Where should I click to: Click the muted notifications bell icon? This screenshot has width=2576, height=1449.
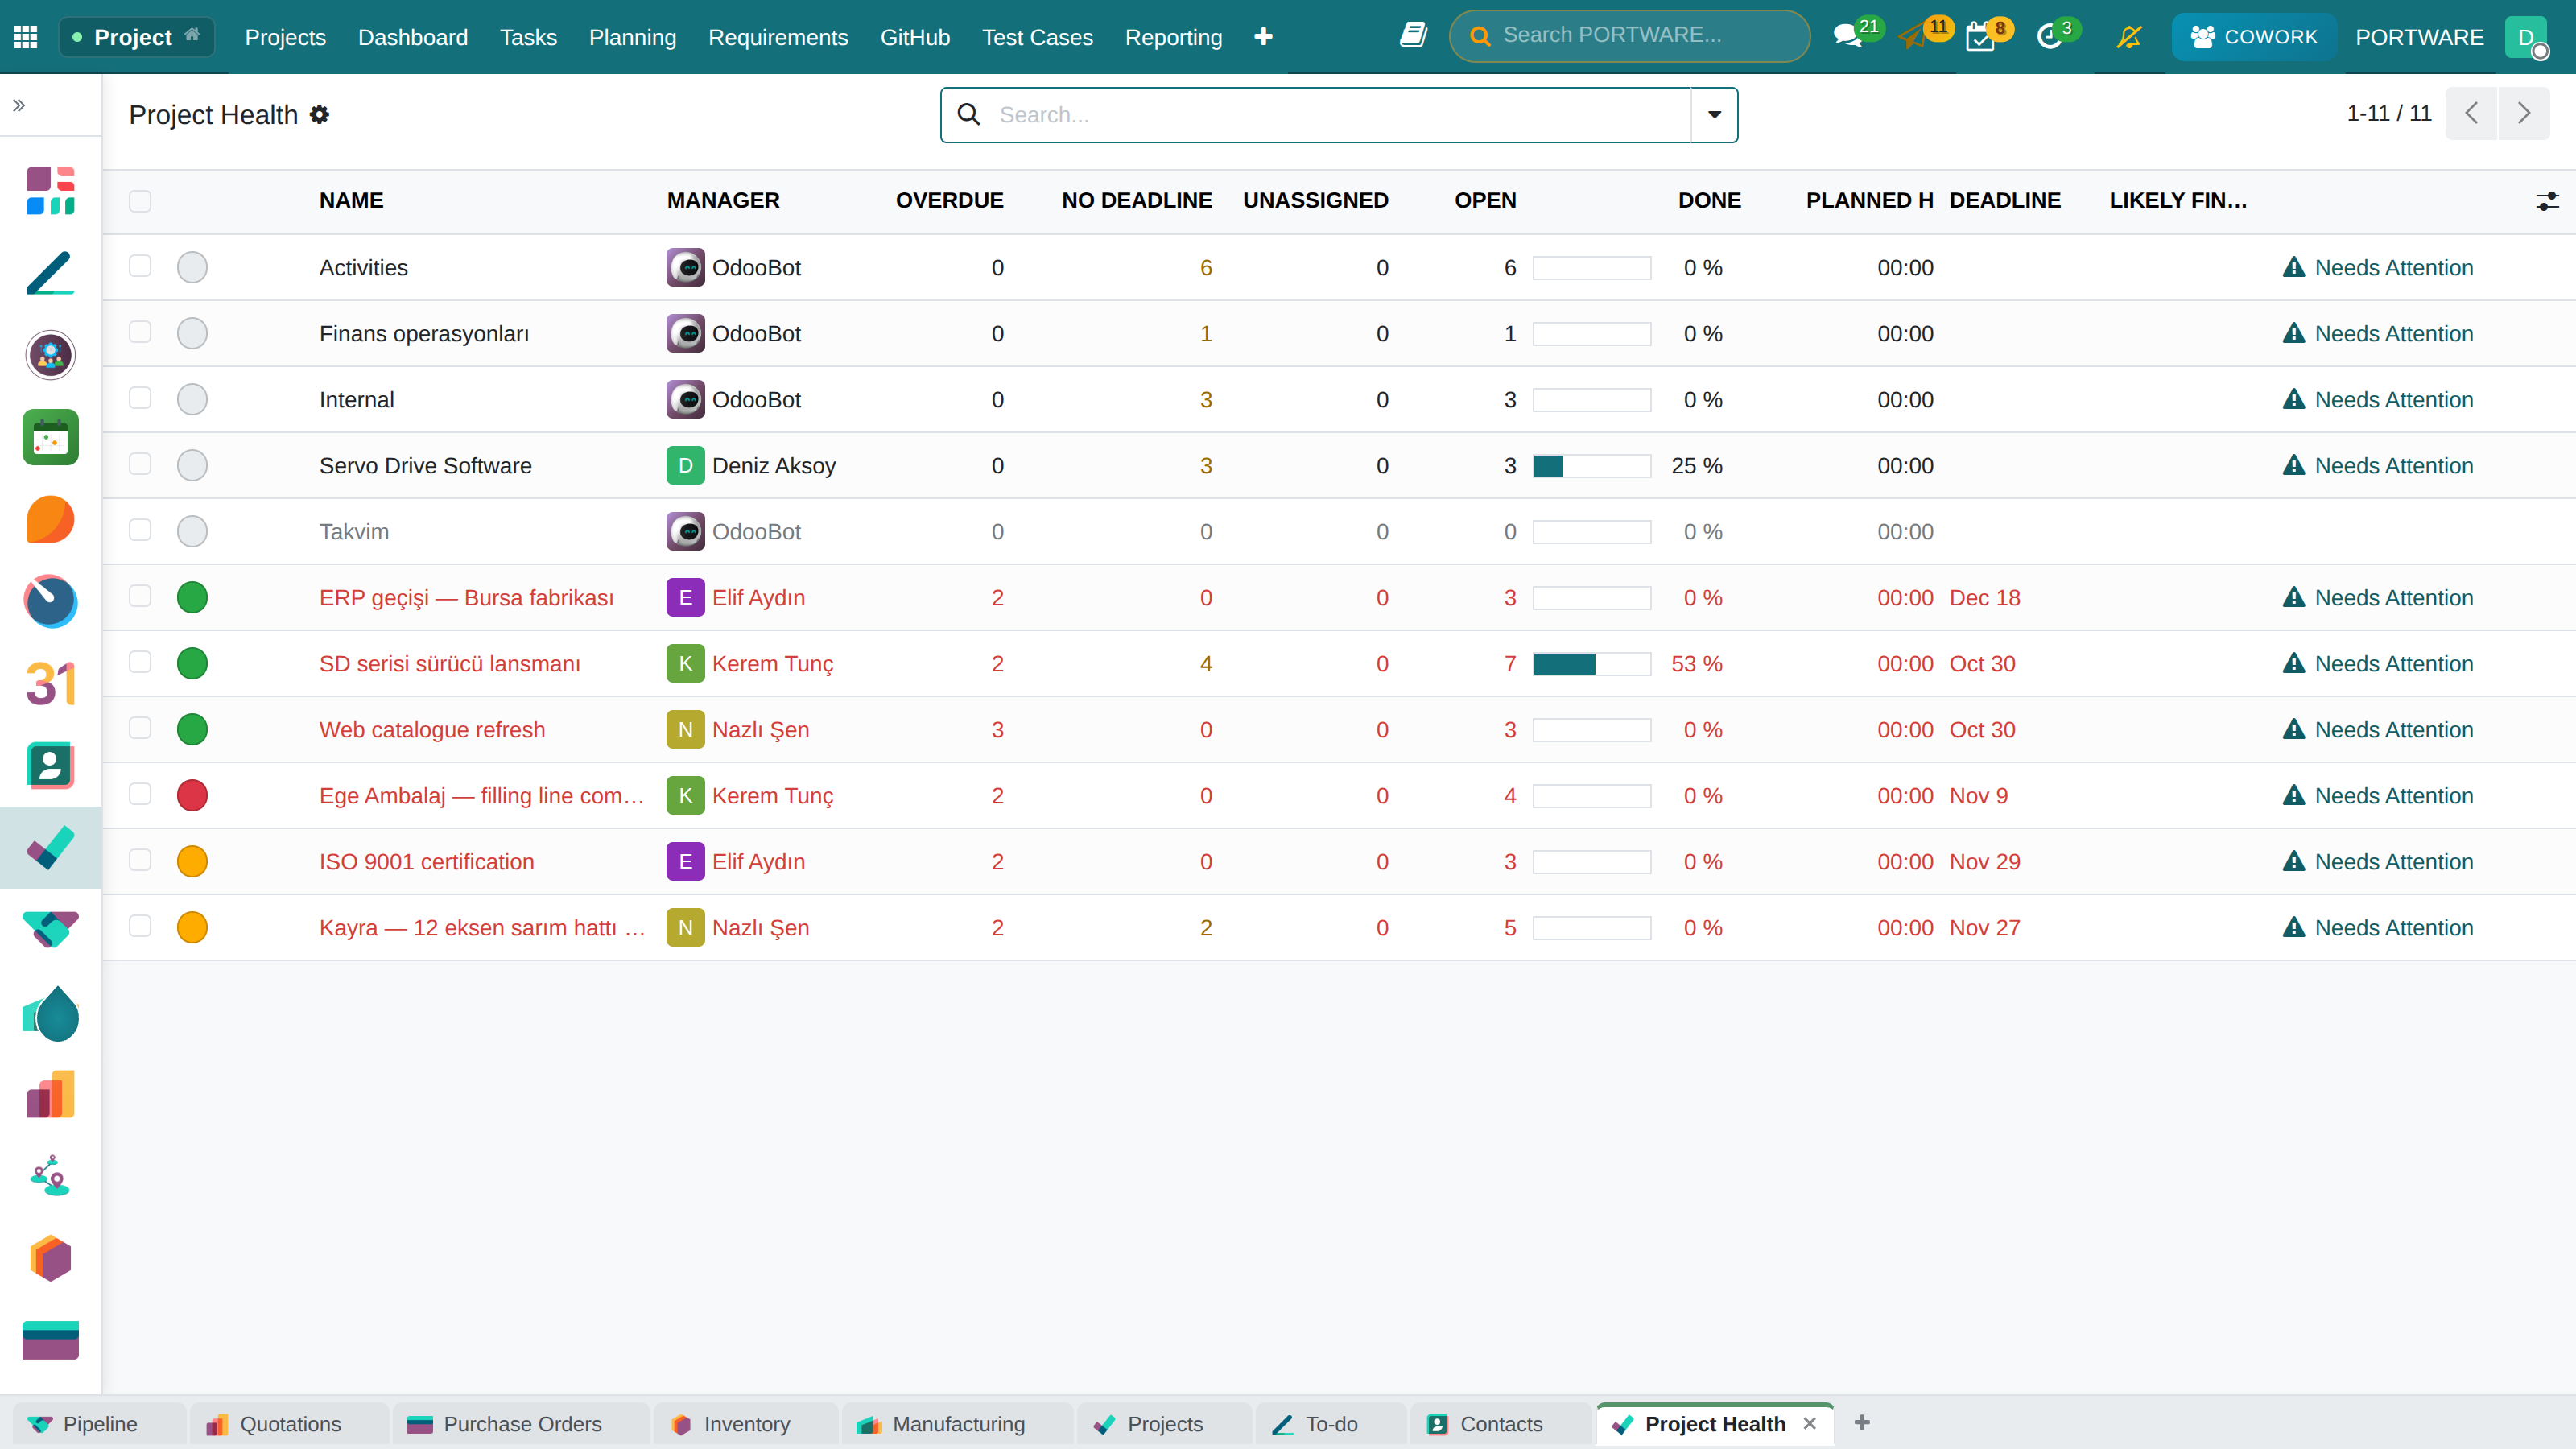pyautogui.click(x=2129, y=37)
